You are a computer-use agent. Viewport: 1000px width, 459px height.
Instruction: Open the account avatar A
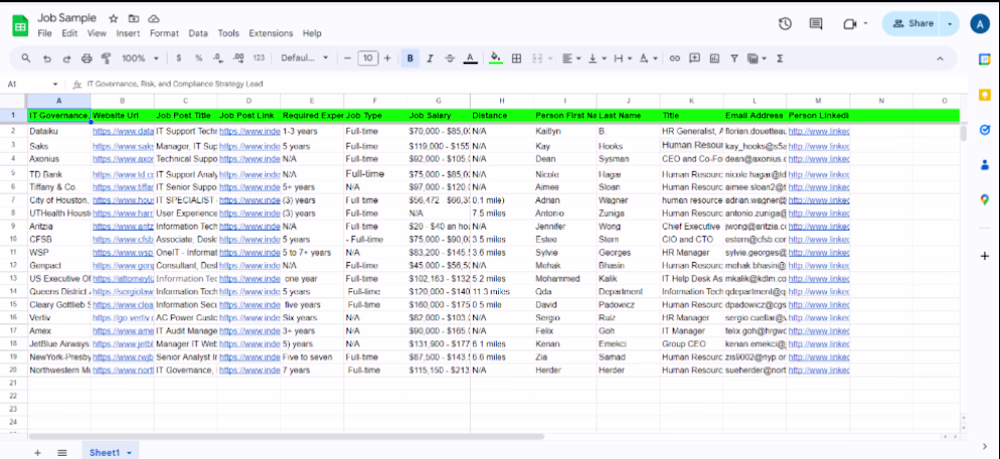[979, 24]
